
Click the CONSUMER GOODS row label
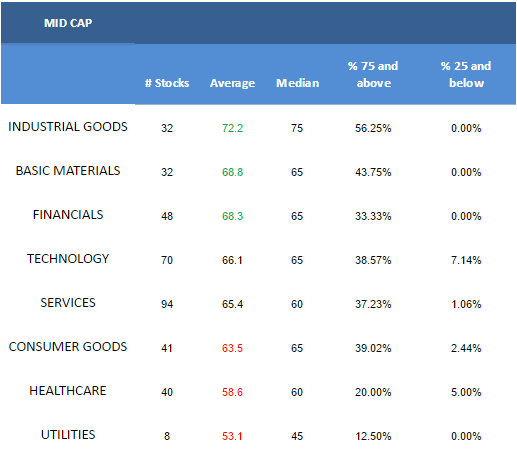[68, 347]
